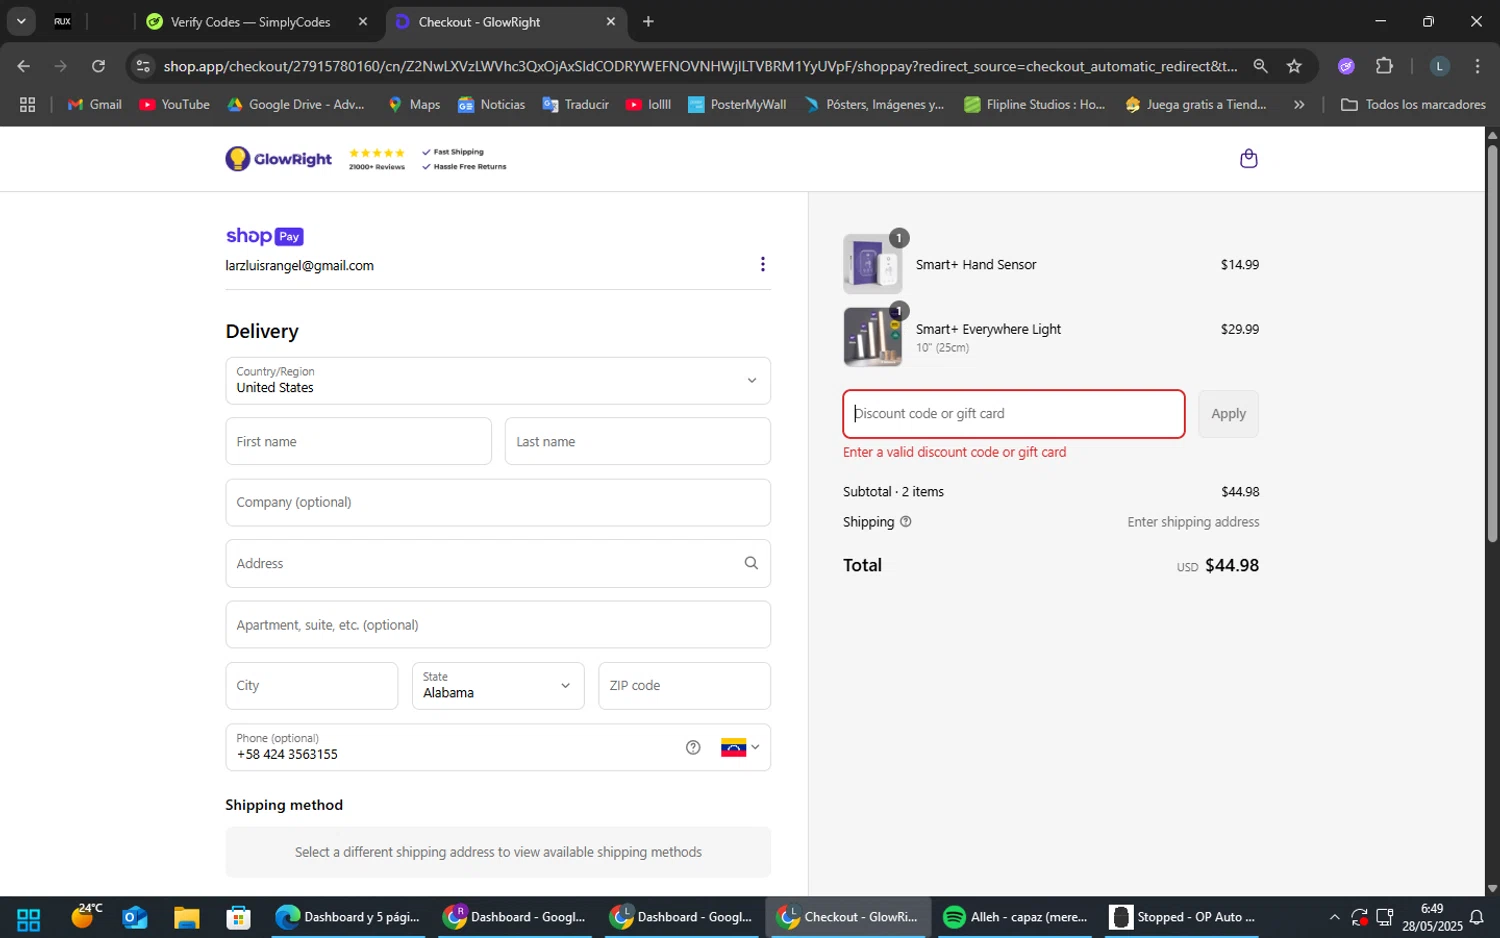Open the Chrome profile avatar
The image size is (1500, 938).
(x=1439, y=66)
